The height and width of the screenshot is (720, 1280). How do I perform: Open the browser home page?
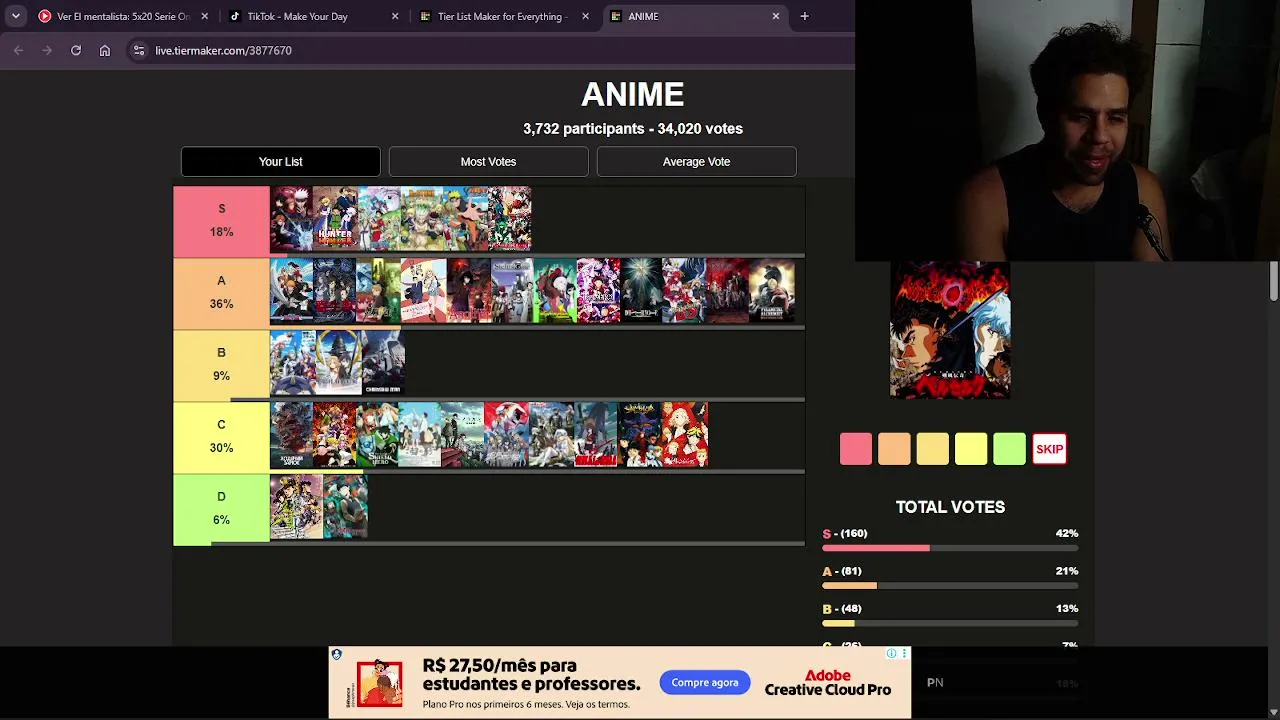(105, 50)
